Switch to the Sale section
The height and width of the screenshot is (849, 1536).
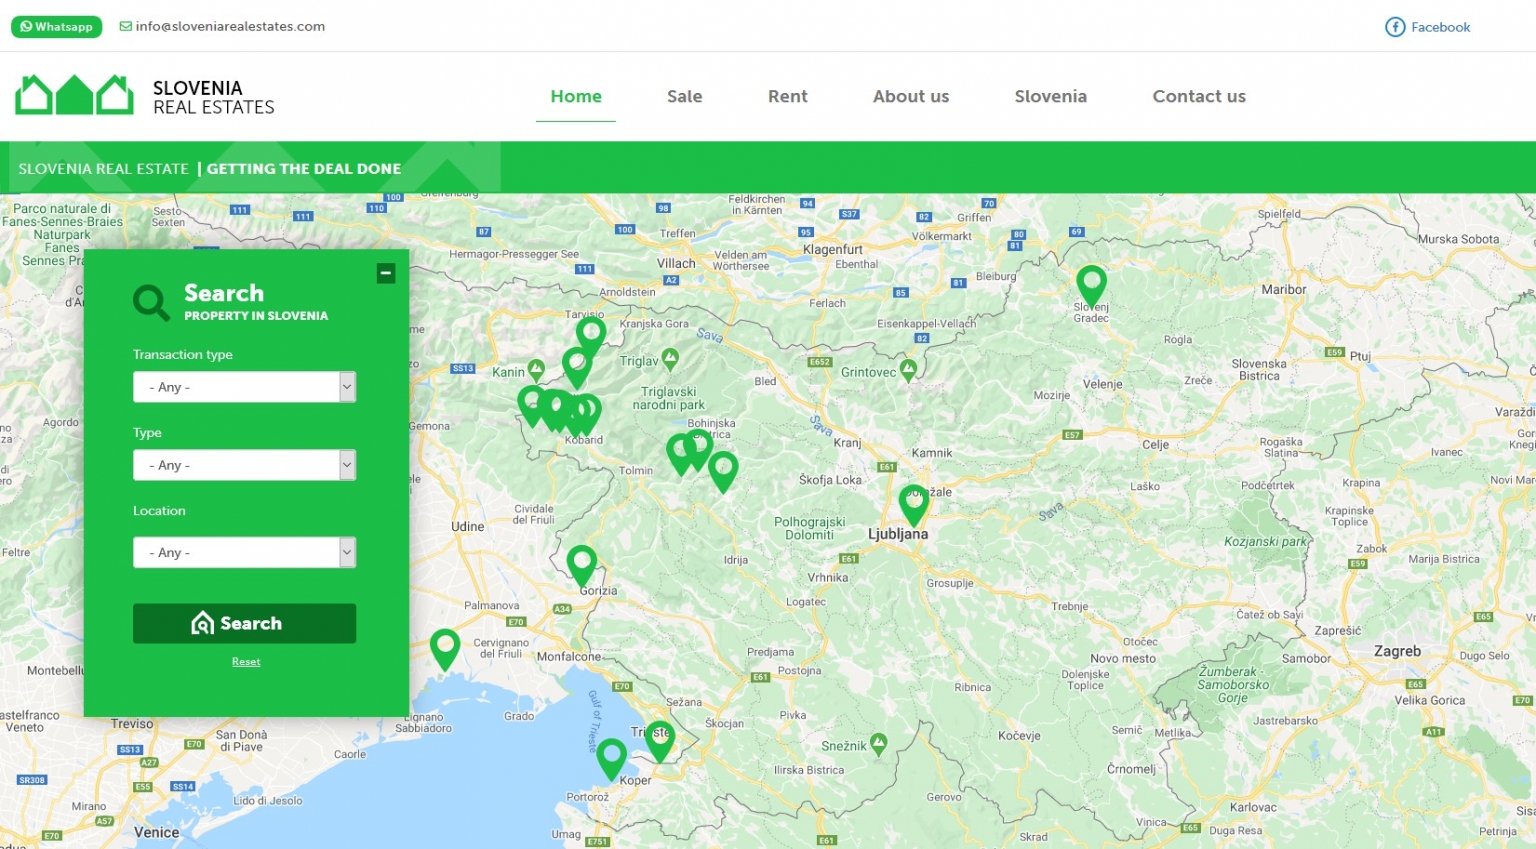pyautogui.click(x=684, y=96)
